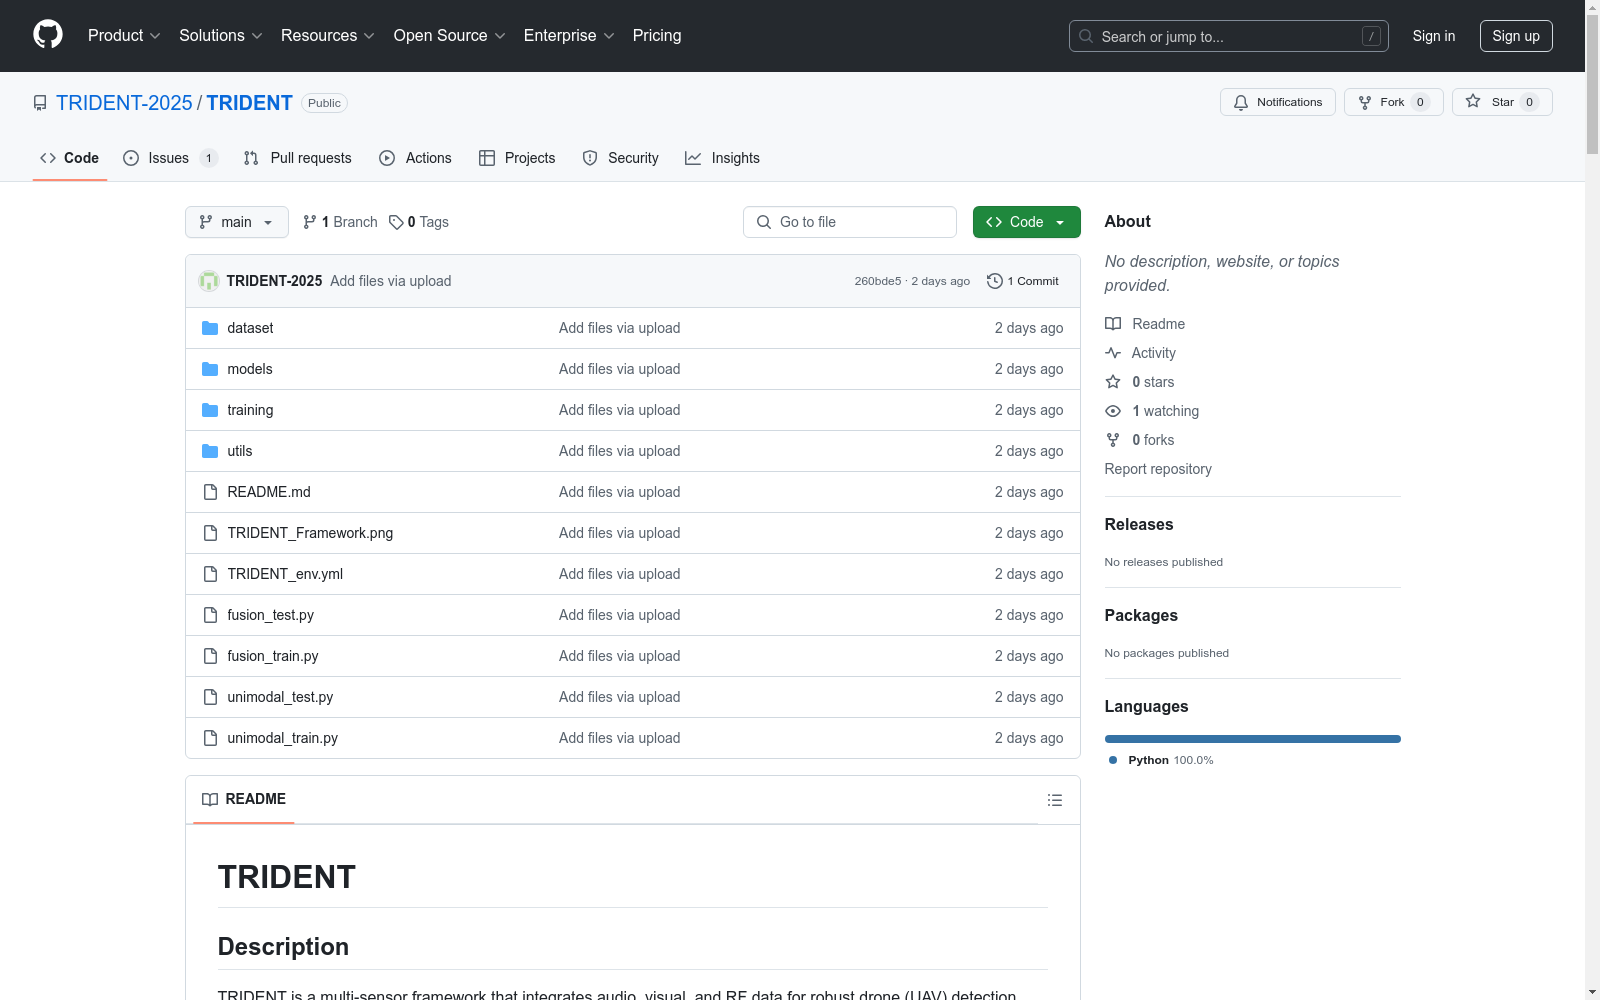The height and width of the screenshot is (1000, 1600).
Task: Click the Python blue dot swatch
Action: tap(1113, 760)
